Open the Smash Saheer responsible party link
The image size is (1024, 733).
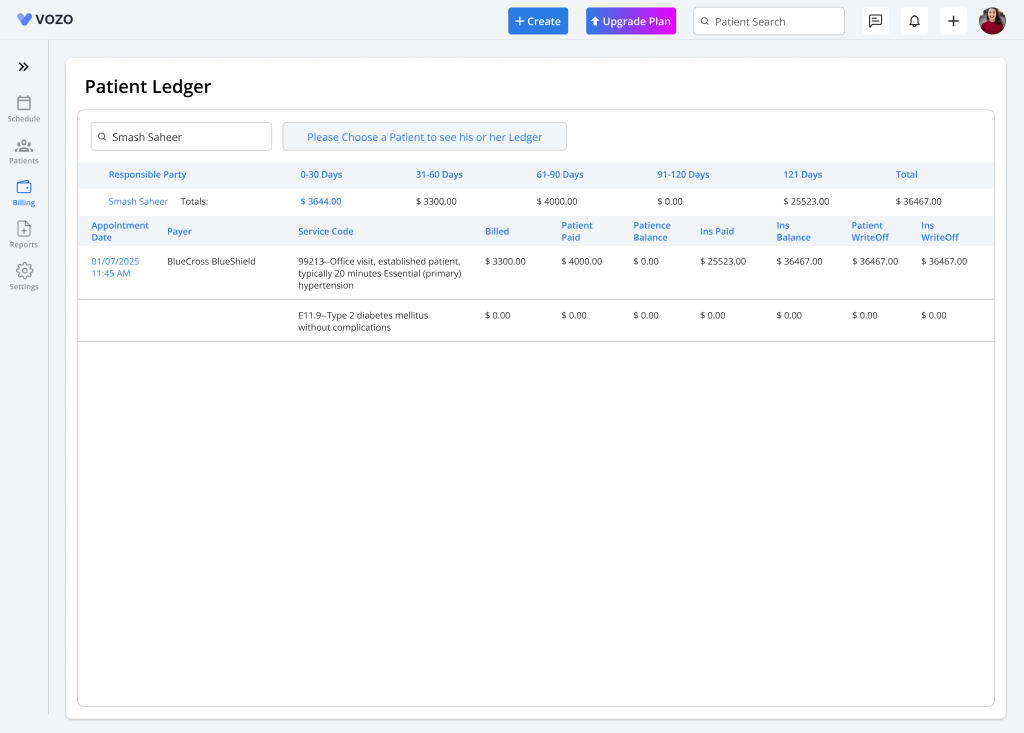tap(138, 201)
